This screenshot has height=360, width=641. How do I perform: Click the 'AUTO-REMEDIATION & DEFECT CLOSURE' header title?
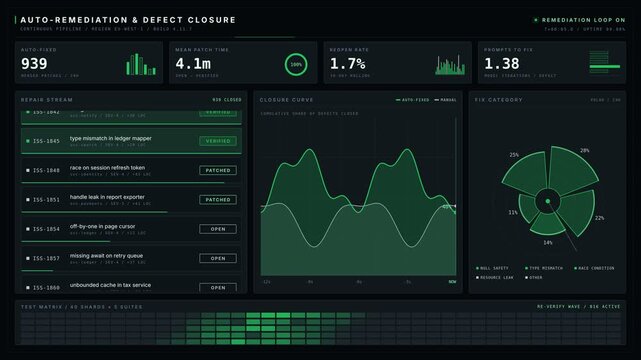tap(128, 20)
